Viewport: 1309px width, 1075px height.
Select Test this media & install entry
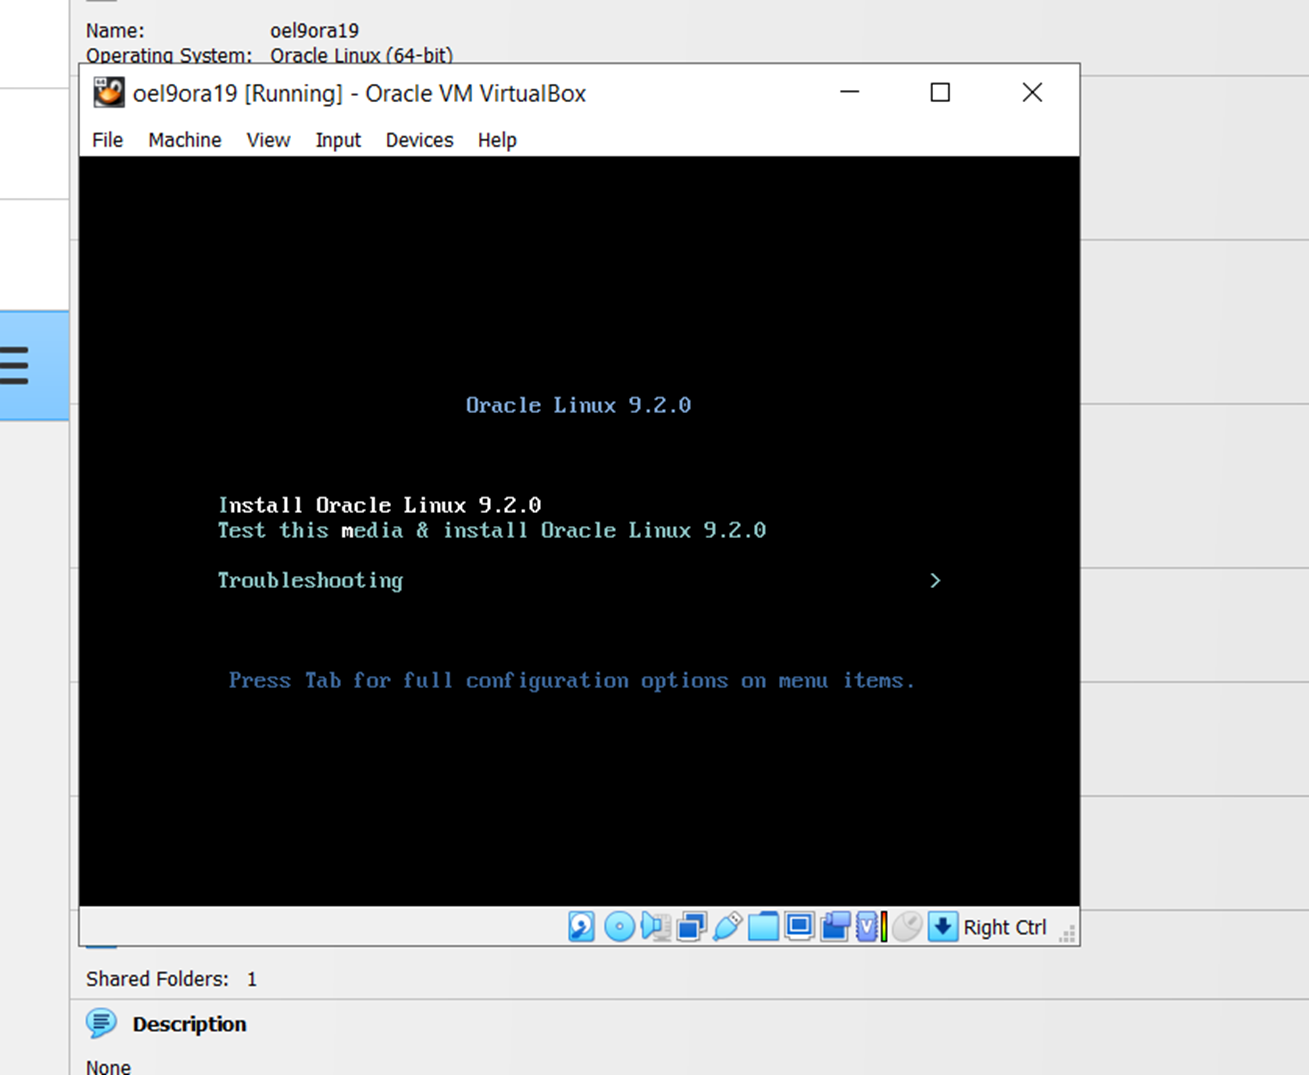492,530
